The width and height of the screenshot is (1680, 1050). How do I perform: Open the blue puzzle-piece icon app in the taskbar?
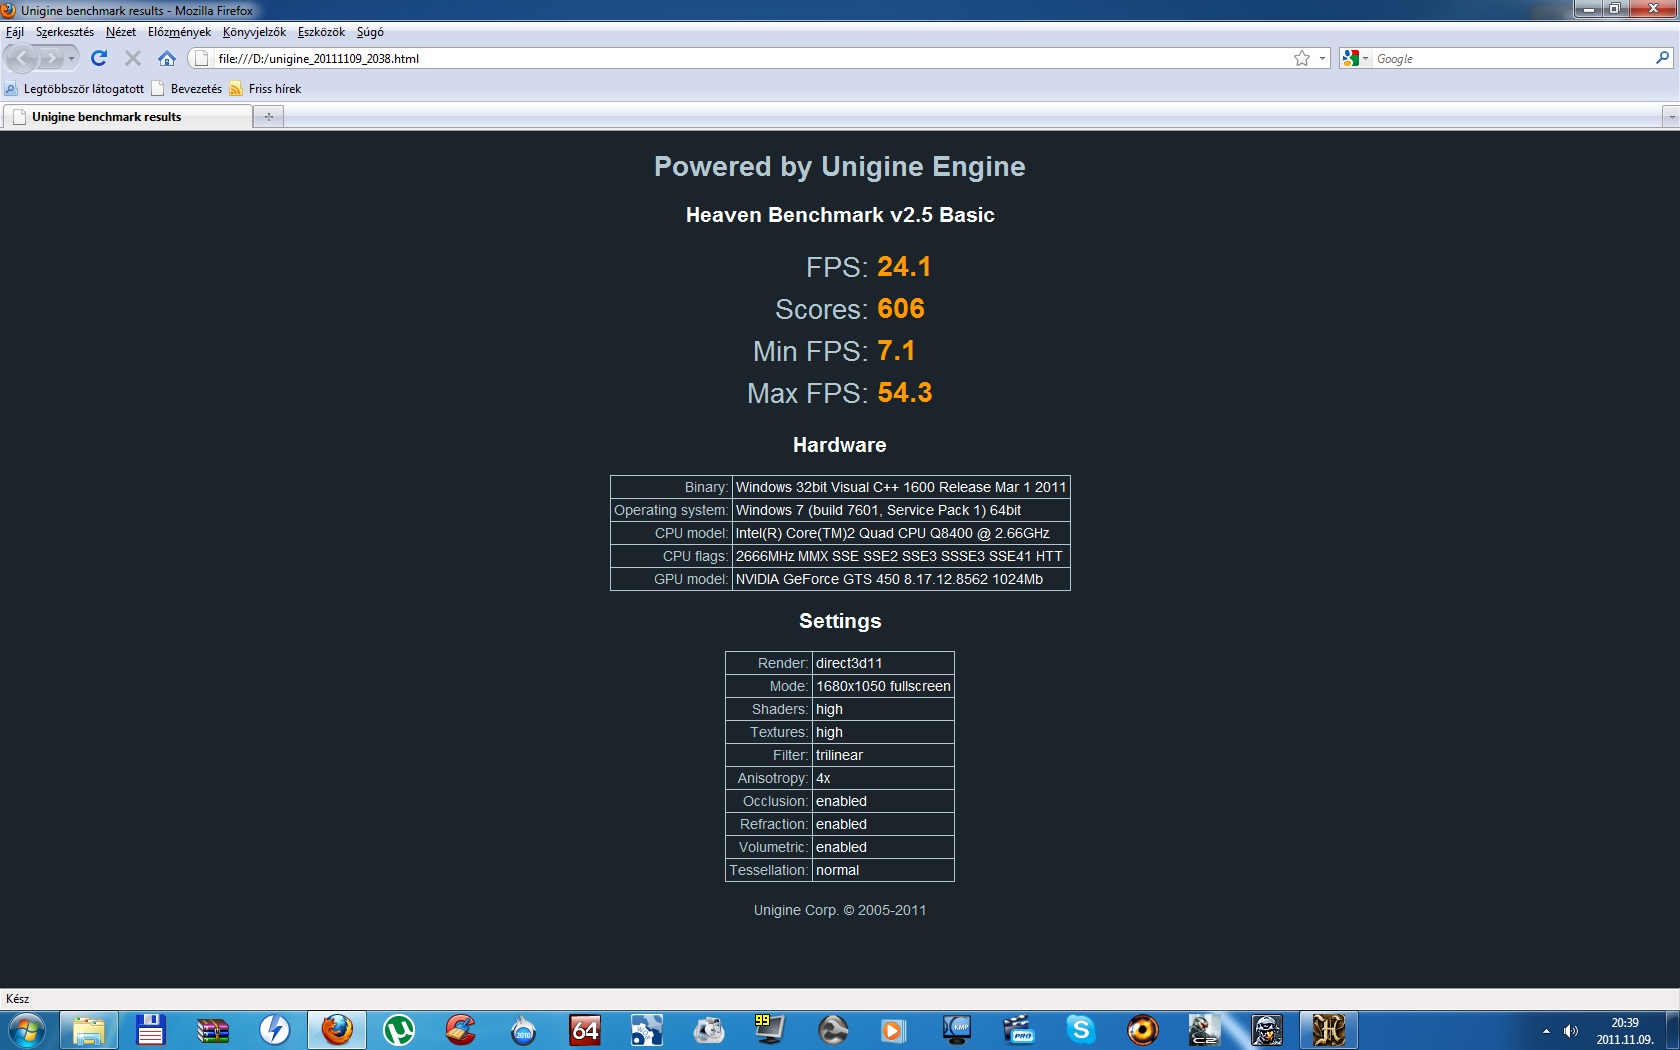647,1030
